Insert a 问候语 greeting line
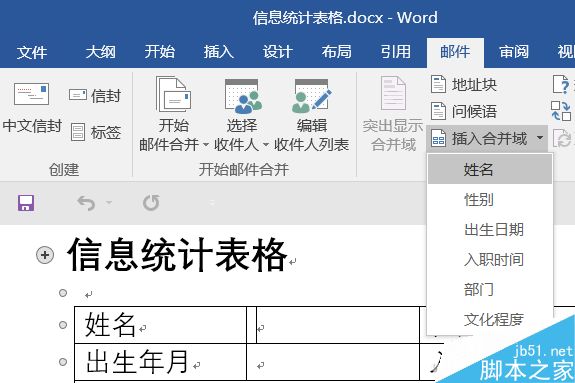Image resolution: width=575 pixels, height=383 pixels. point(464,111)
